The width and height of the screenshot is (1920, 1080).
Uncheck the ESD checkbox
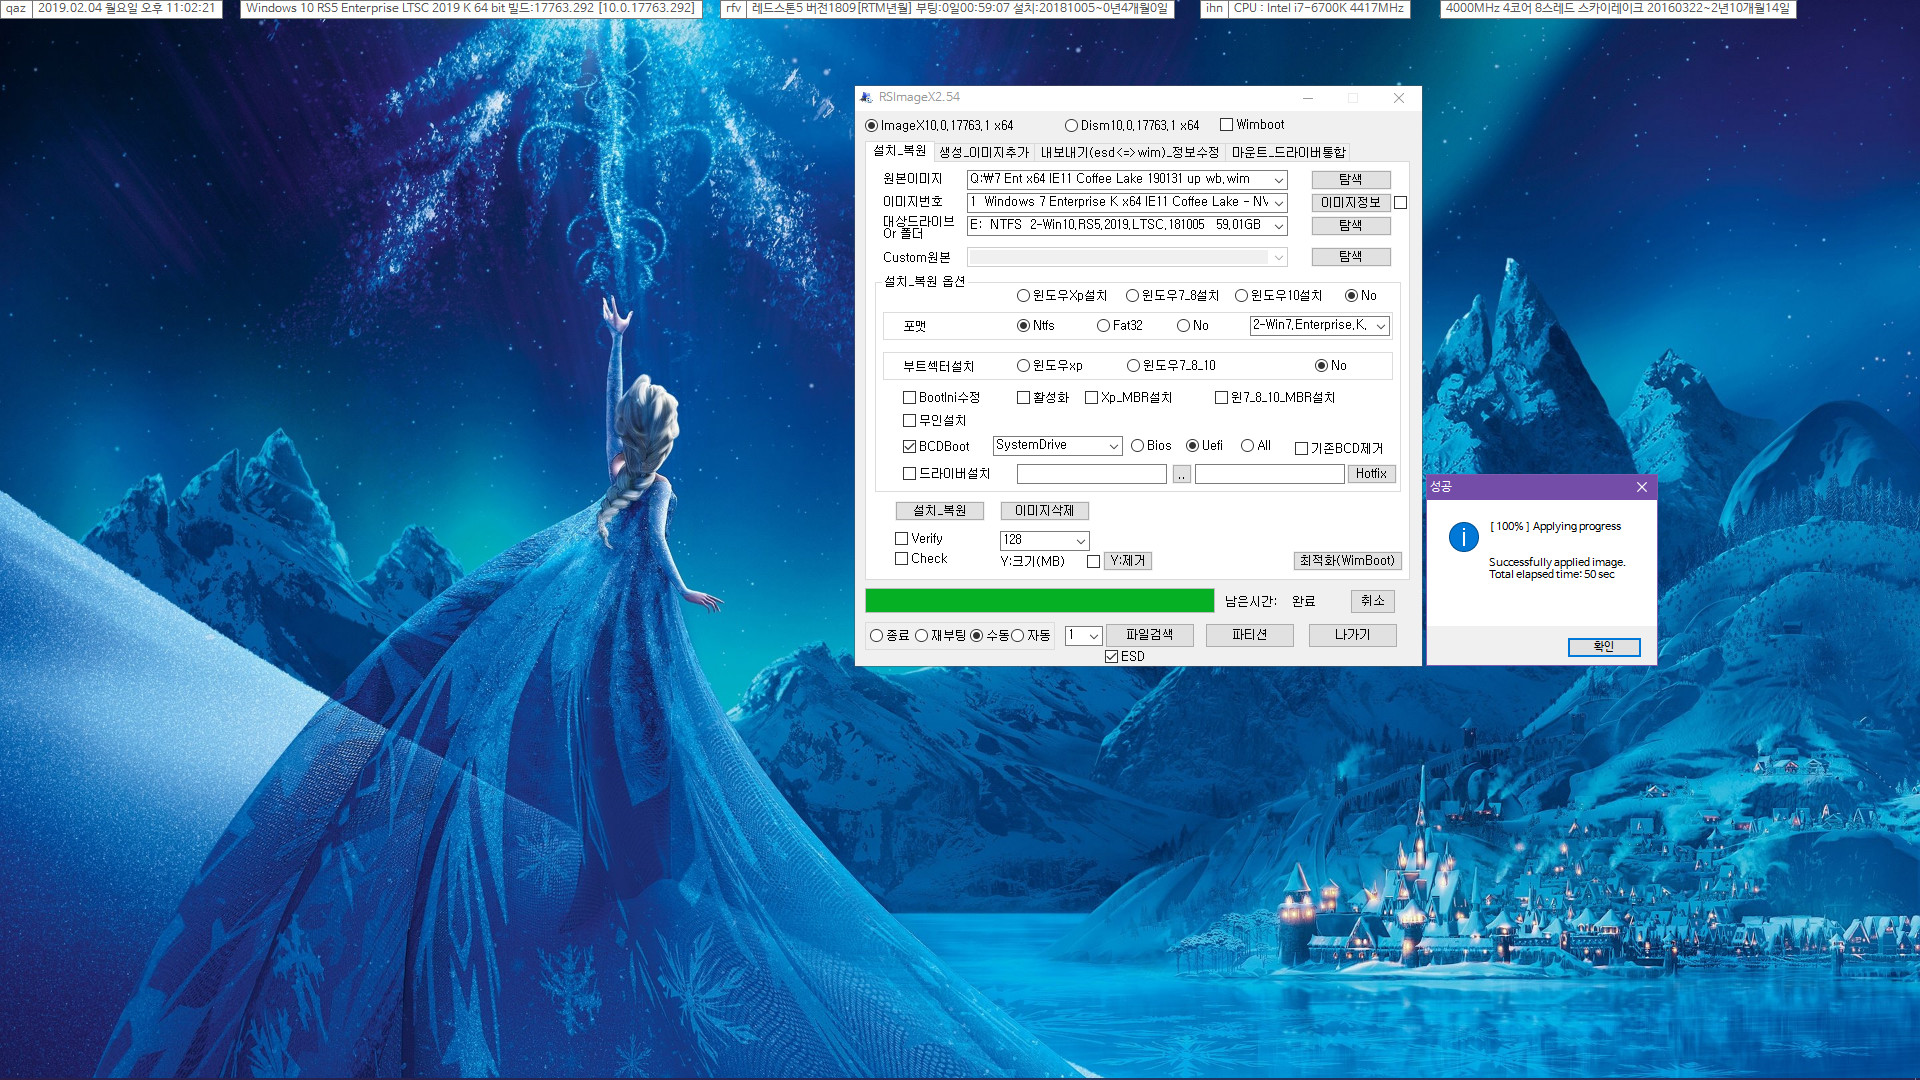(1111, 657)
